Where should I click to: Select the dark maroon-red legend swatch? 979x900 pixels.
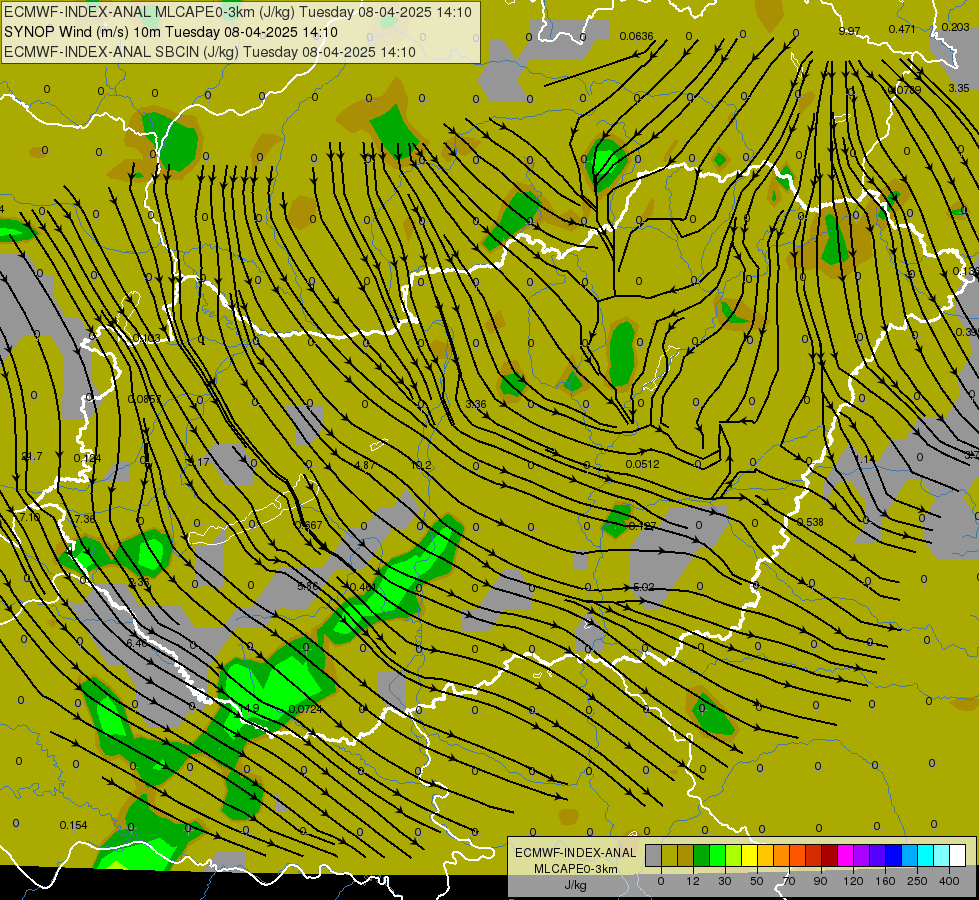pyautogui.click(x=830, y=856)
